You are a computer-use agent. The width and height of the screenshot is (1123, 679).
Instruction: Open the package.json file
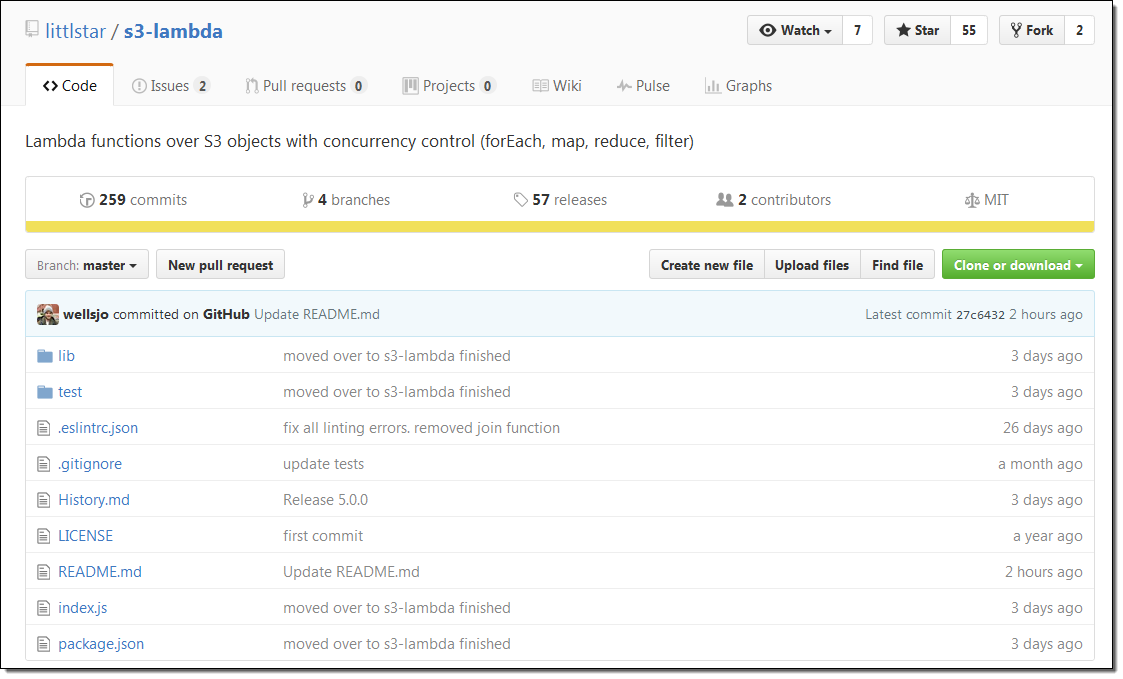[101, 644]
